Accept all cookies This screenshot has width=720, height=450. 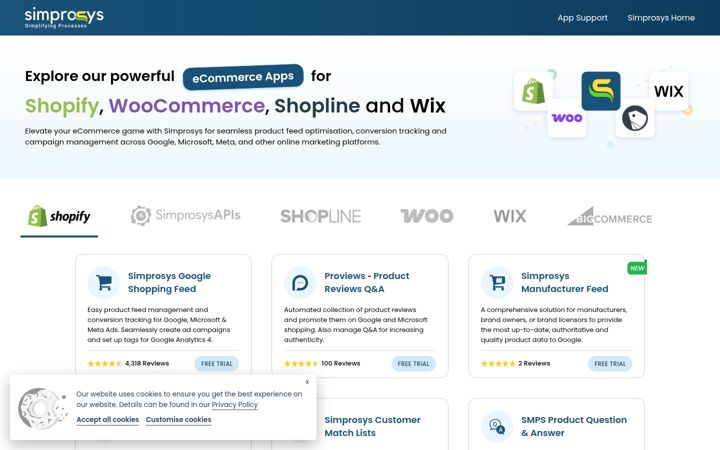coord(107,420)
